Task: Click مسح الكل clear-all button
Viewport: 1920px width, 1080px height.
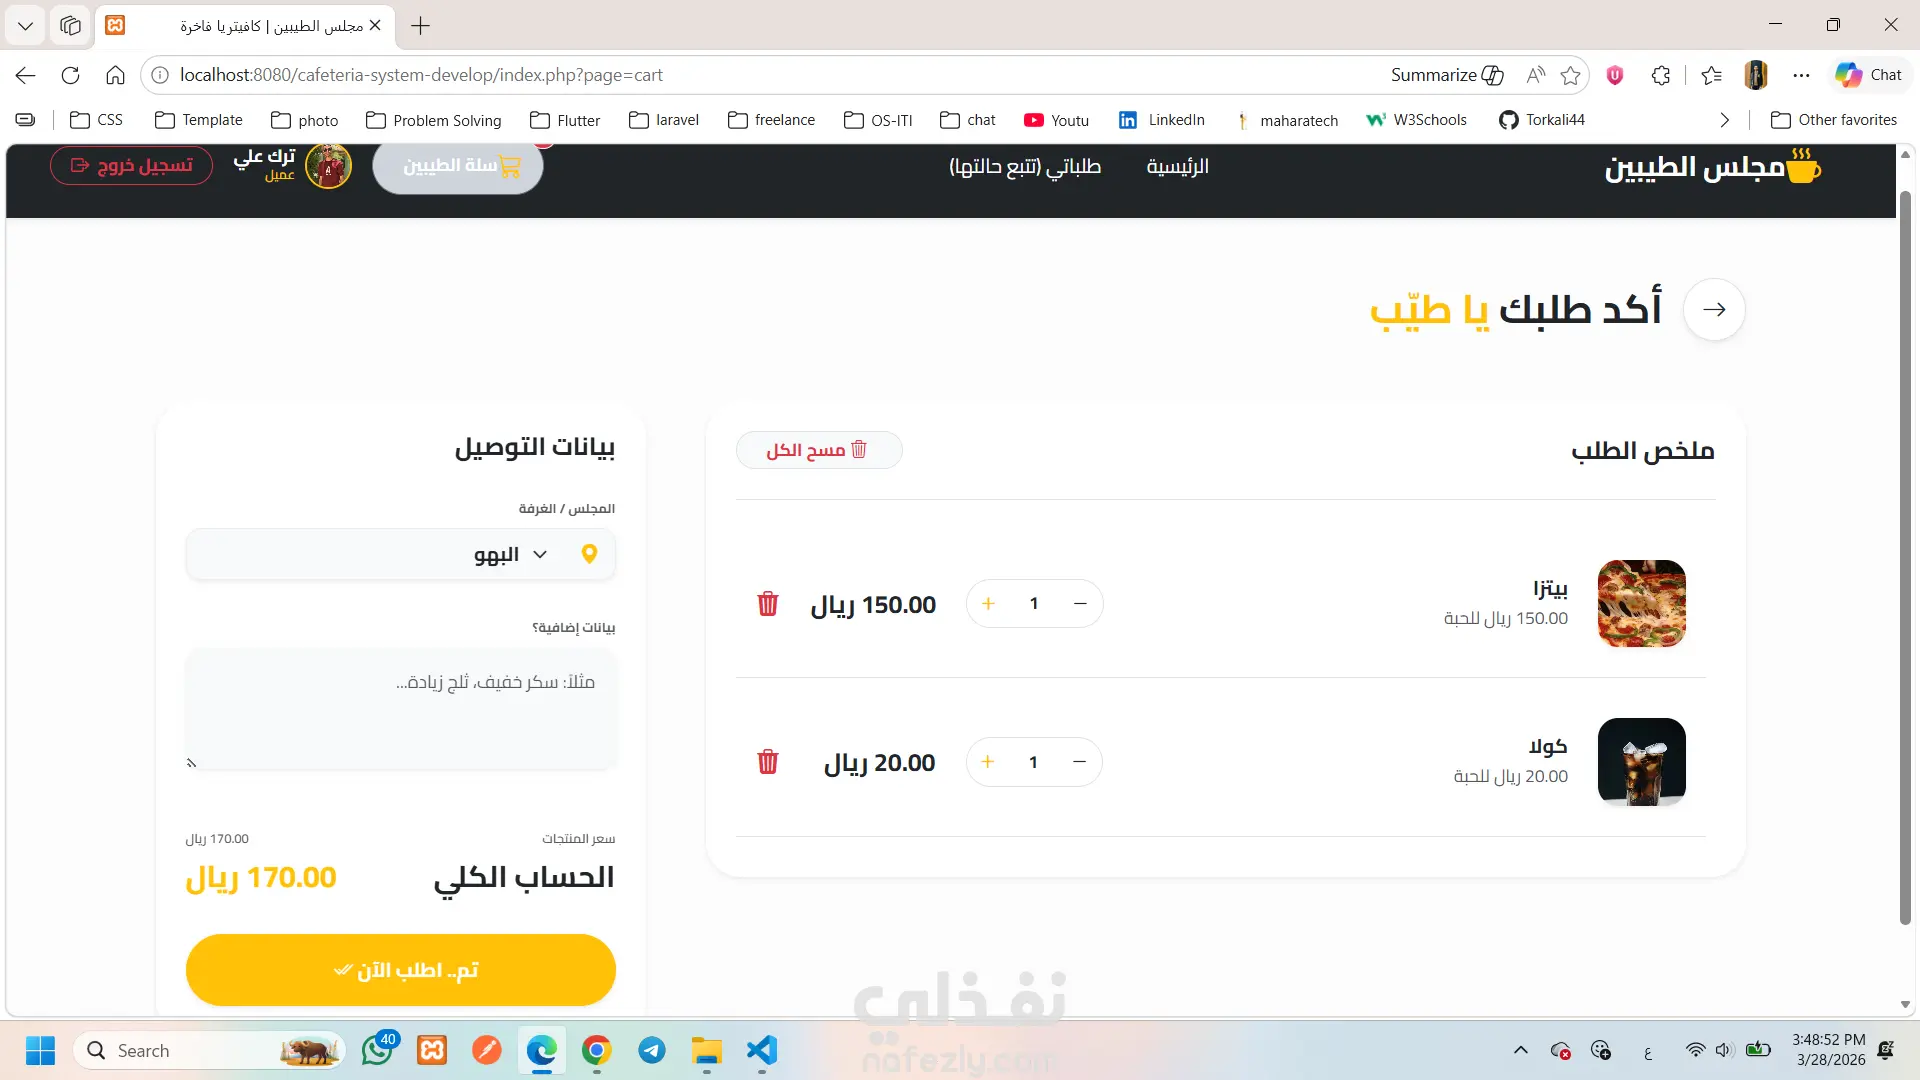Action: click(818, 450)
